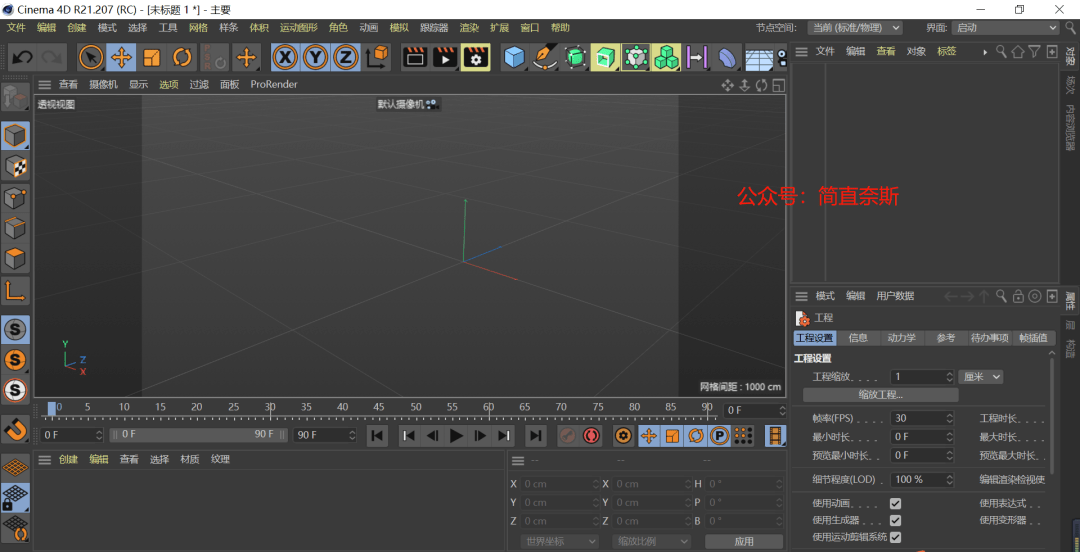Viewport: 1080px width, 552px height.
Task: Add an Extrude generator object
Action: tap(605, 57)
